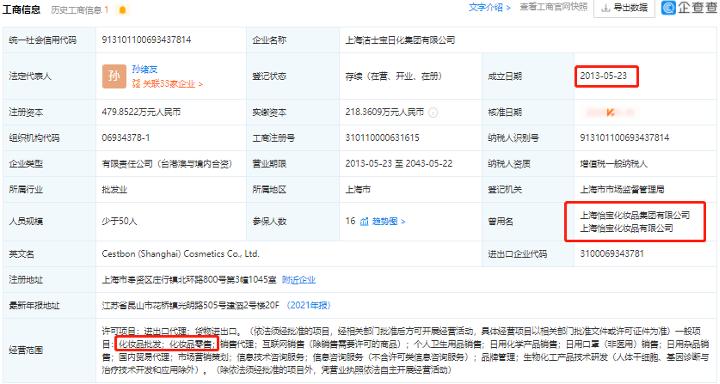Select the registered address in 上海市奉贤区庄行镇
This screenshot has height=384, width=720.
tap(189, 280)
